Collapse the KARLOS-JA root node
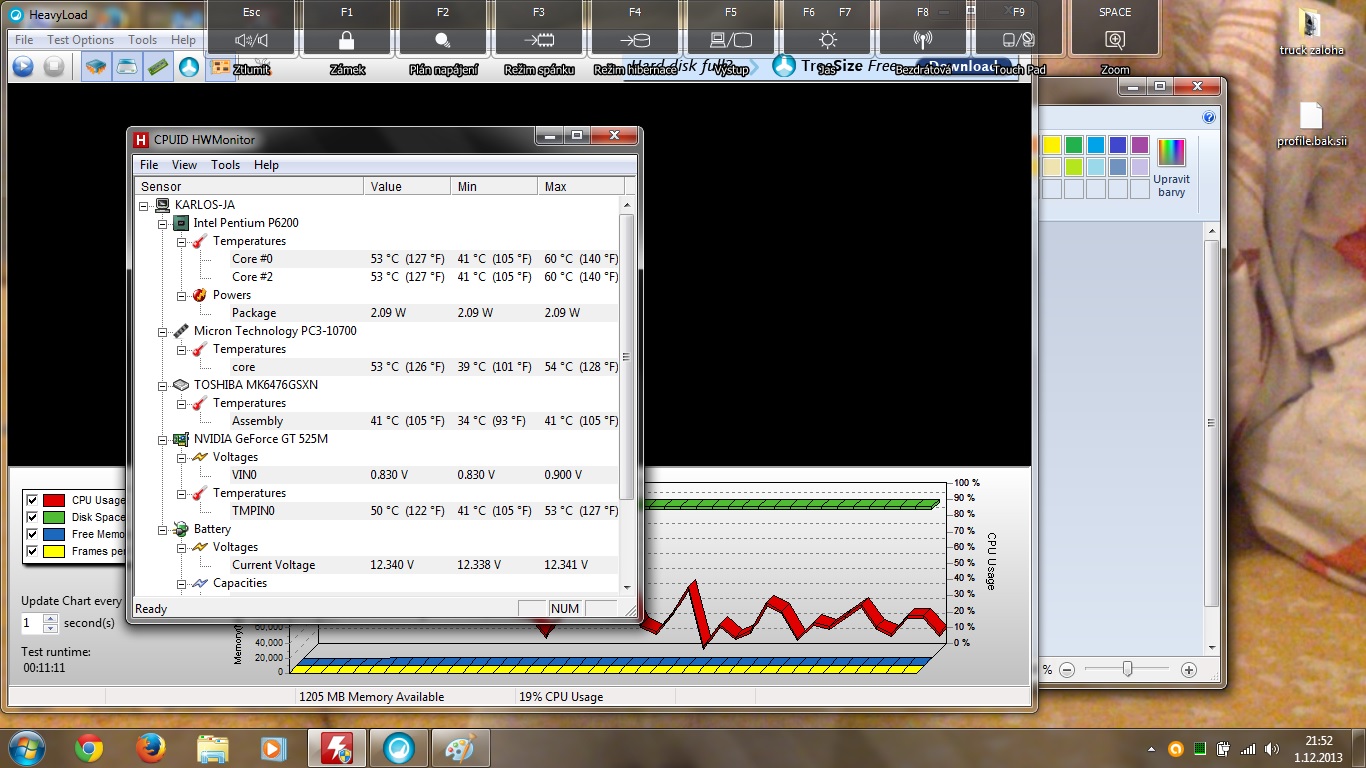 click(144, 205)
